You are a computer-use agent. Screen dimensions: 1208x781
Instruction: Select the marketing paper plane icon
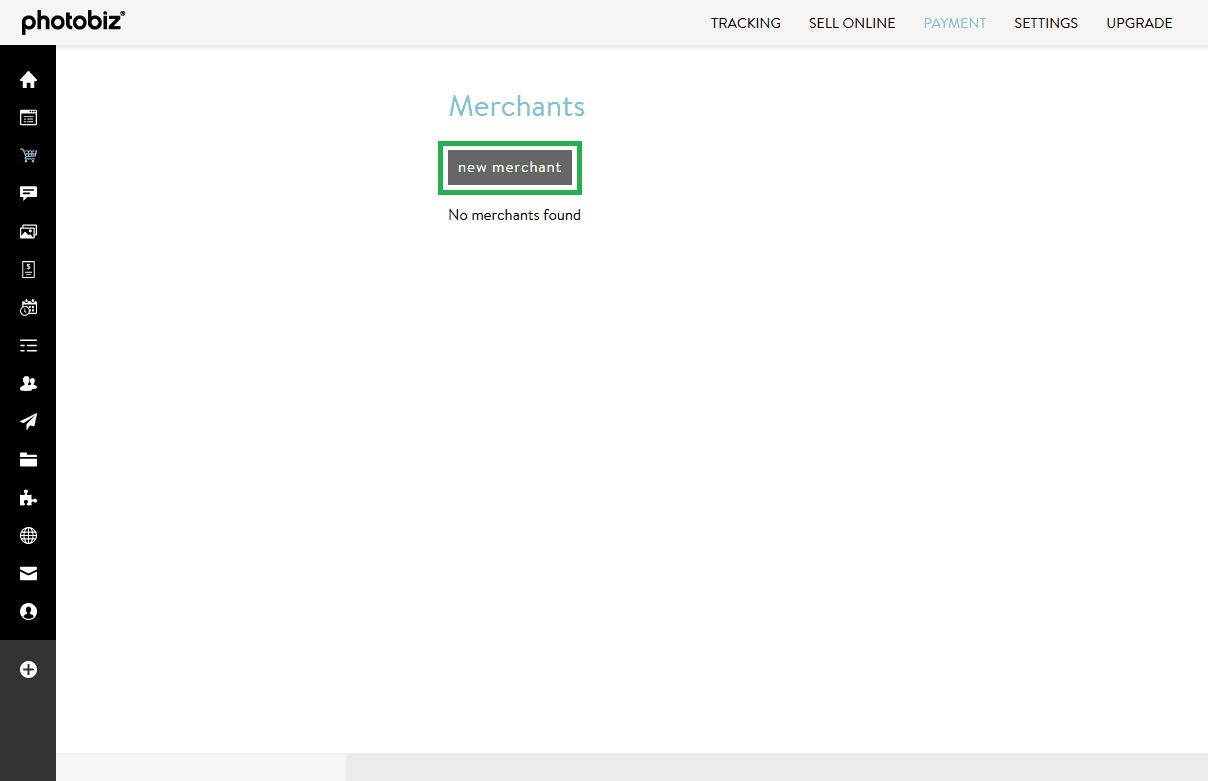point(28,421)
